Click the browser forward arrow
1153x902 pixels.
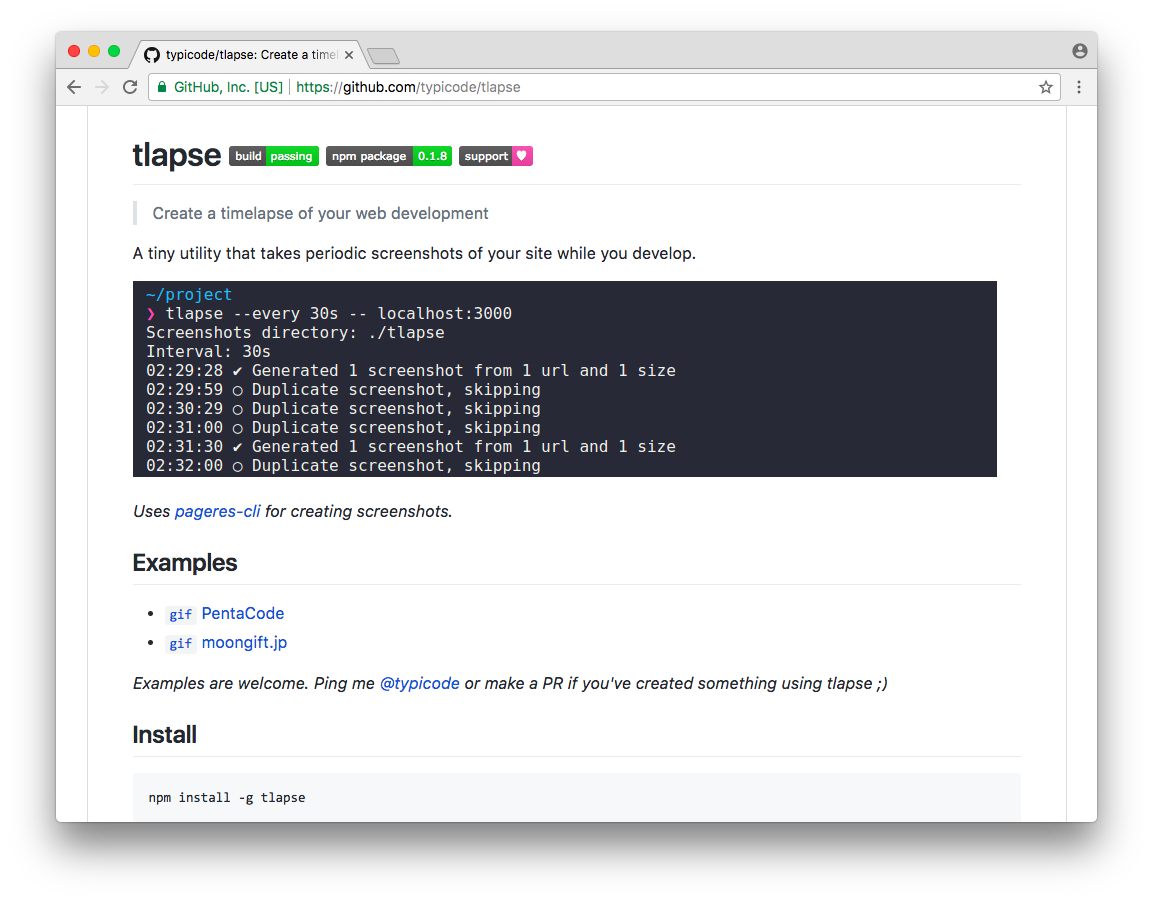101,87
